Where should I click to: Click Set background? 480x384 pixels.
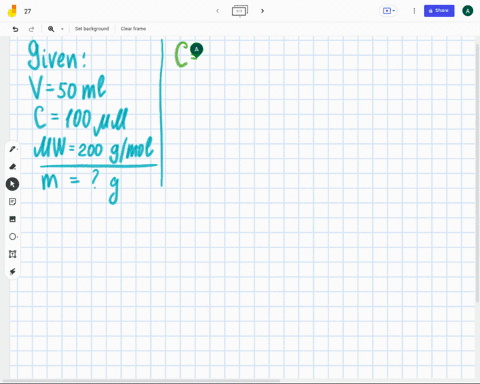click(x=92, y=29)
